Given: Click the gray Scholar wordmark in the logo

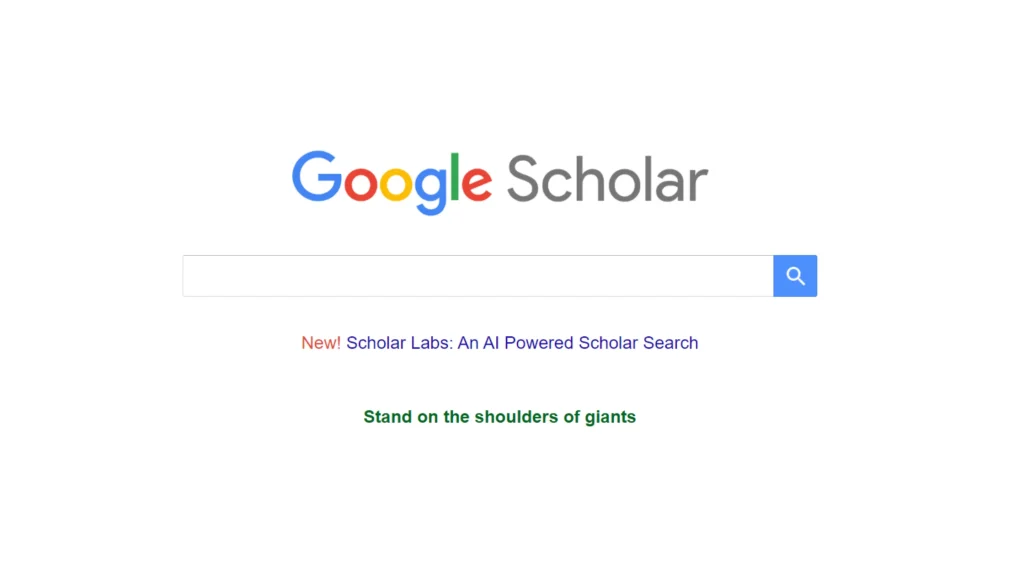Looking at the screenshot, I should [x=605, y=182].
